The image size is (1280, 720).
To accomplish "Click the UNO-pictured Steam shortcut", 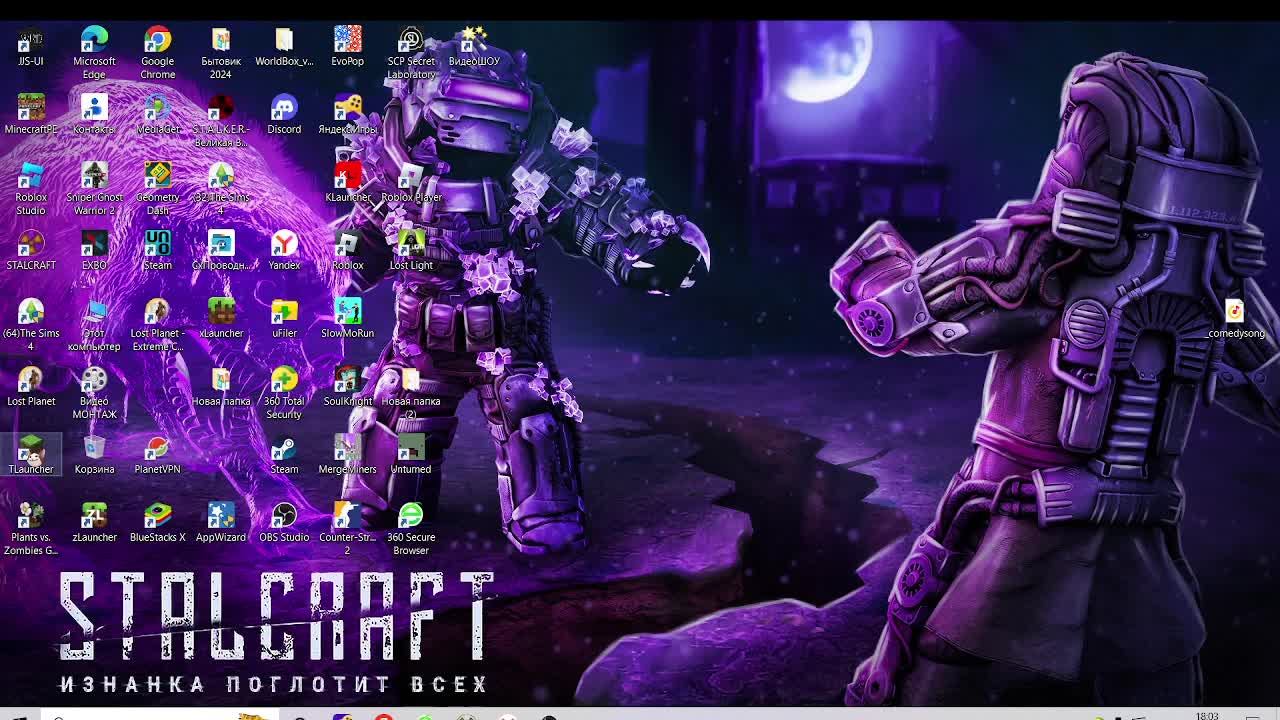I will click(x=157, y=251).
